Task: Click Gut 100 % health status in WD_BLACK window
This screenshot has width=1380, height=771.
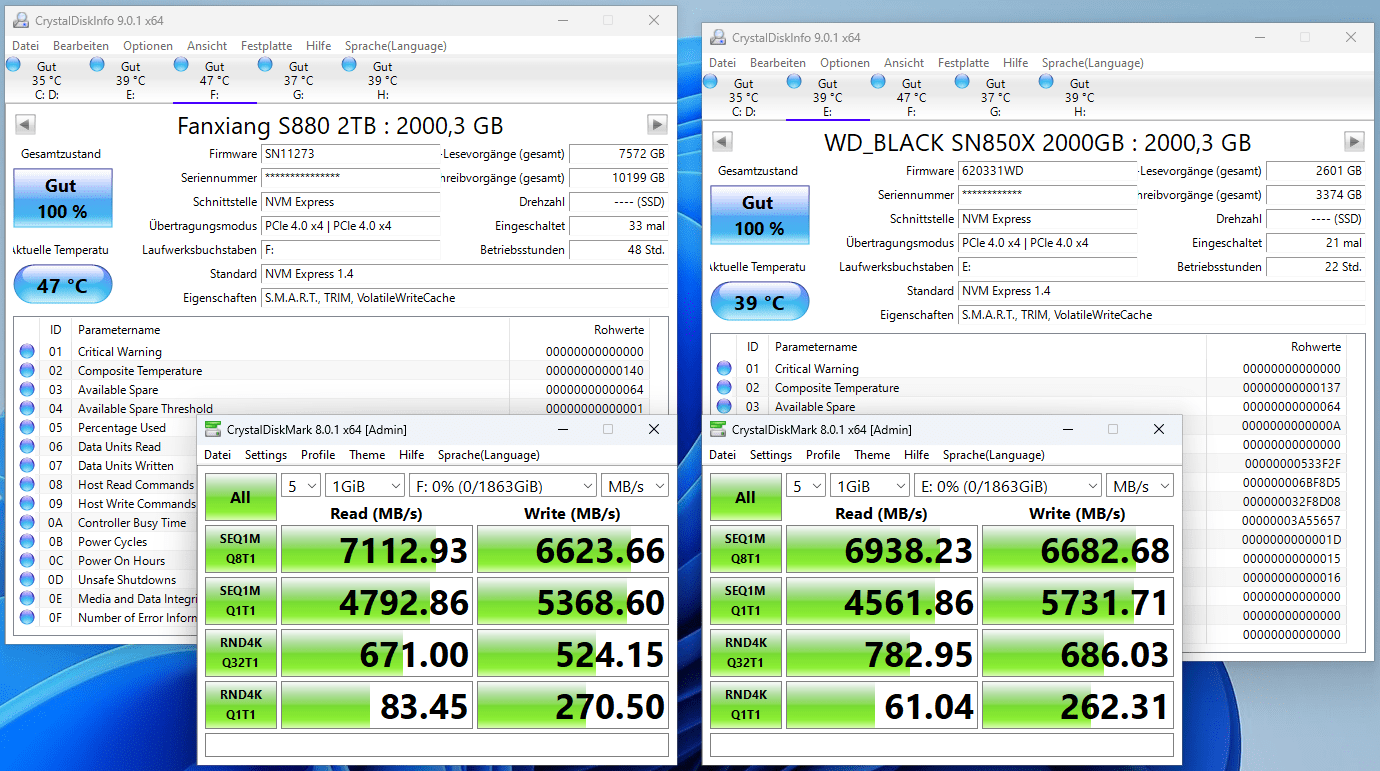Action: 759,215
